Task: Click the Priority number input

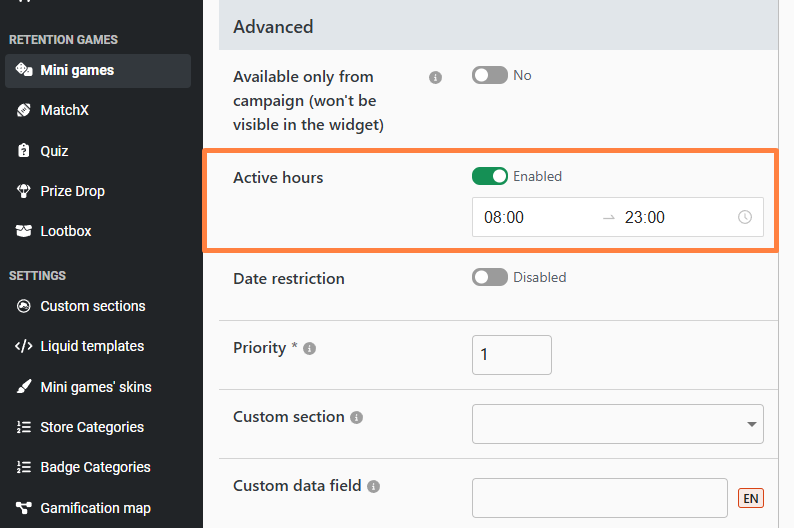Action: pyautogui.click(x=511, y=355)
